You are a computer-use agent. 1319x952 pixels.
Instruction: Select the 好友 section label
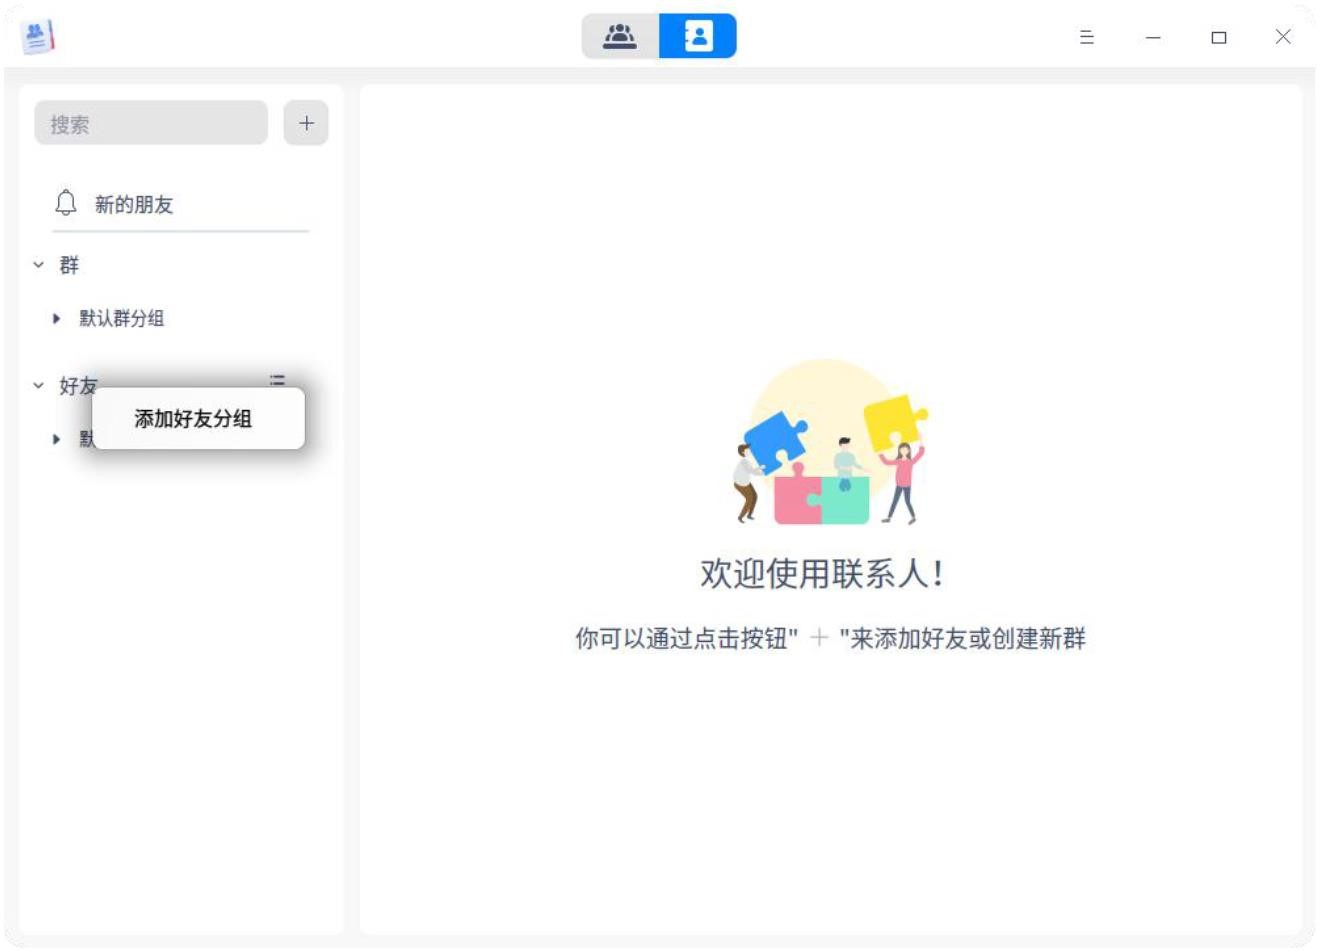click(x=78, y=385)
